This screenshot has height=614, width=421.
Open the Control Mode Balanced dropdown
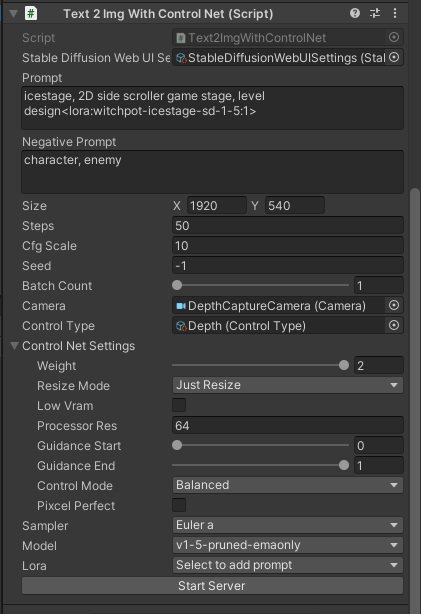pos(287,485)
